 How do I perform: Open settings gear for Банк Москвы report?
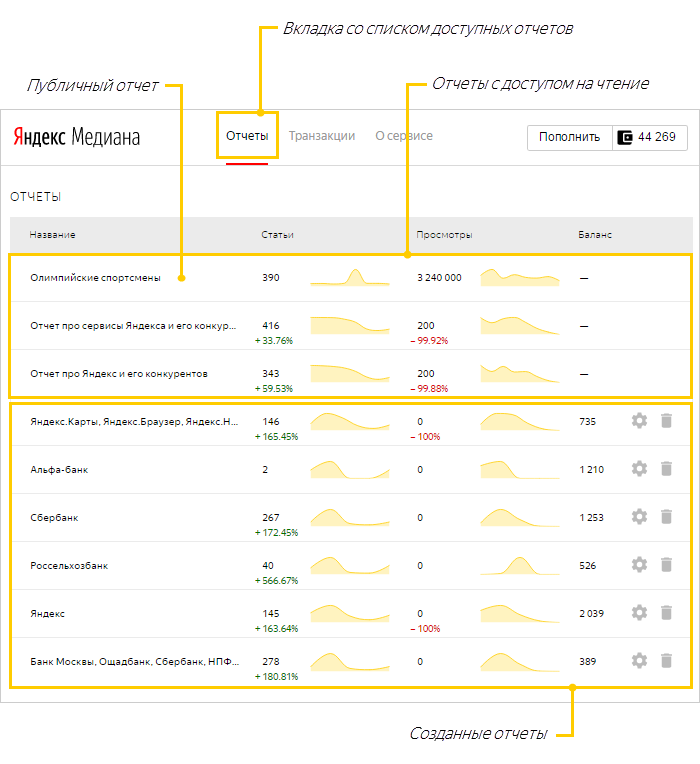point(639,661)
